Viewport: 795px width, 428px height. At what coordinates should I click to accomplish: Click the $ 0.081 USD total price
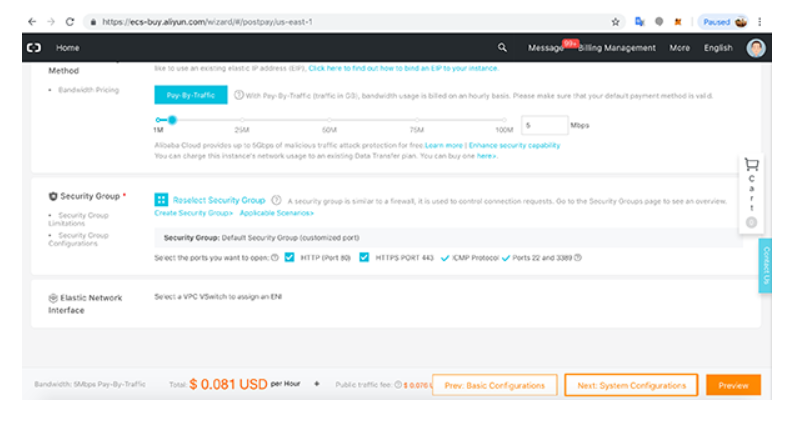click(228, 384)
